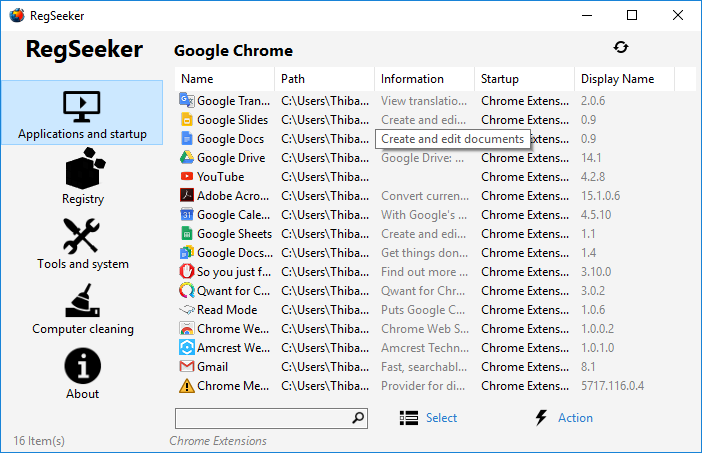Click the Chrome Media warning icon
Screen dimensions: 702x453
[x=187, y=385]
